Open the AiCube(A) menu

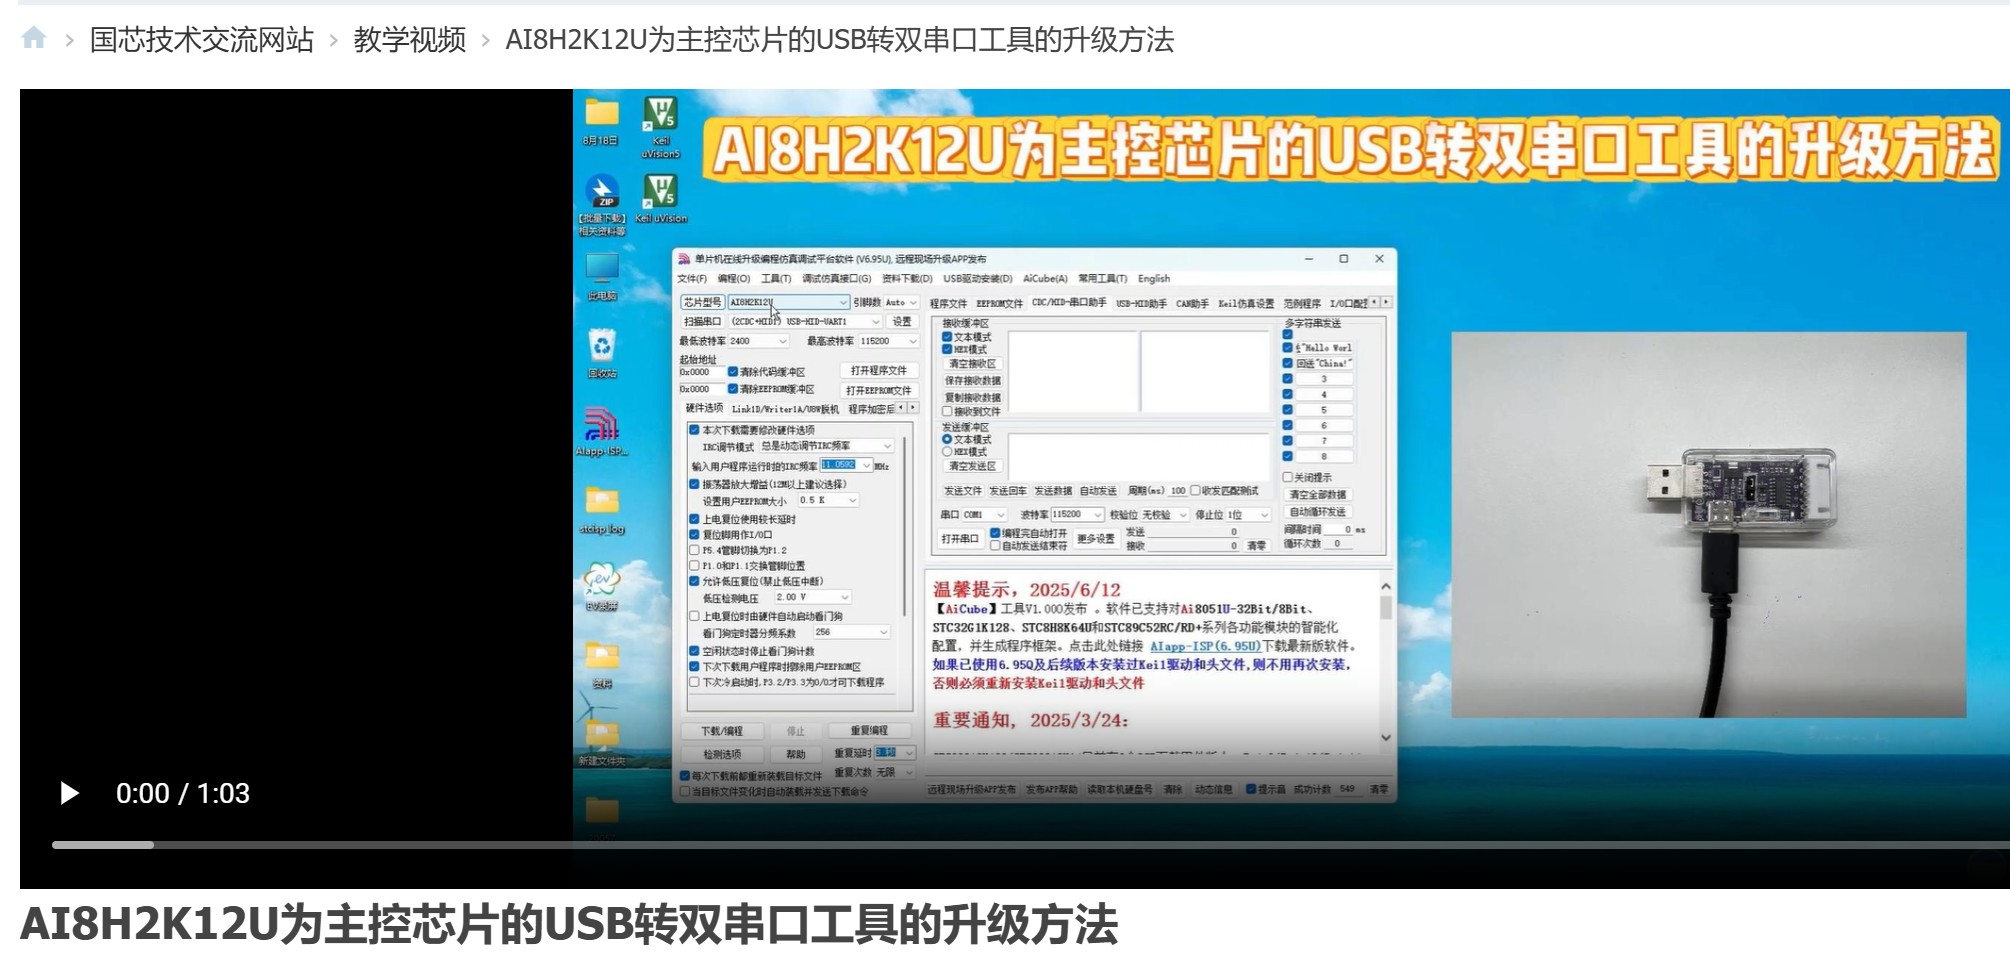[x=1045, y=279]
